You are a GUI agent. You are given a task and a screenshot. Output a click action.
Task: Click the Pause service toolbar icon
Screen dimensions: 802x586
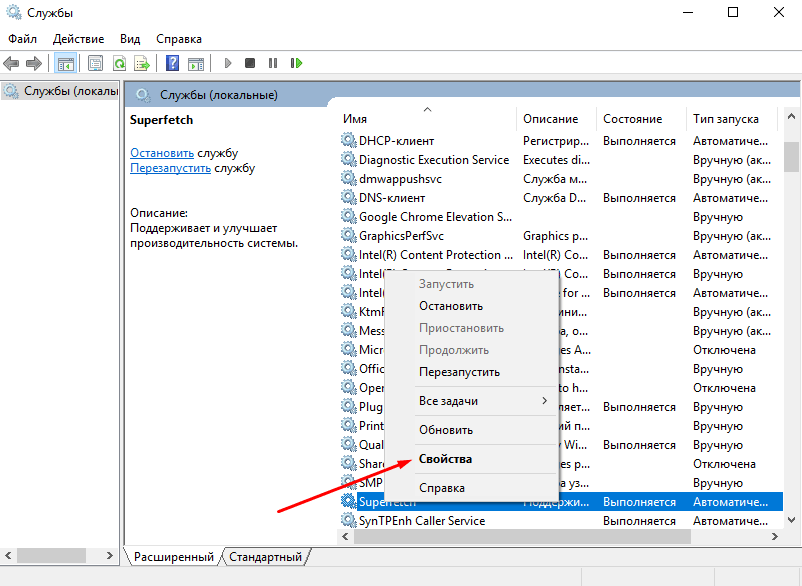coord(273,63)
